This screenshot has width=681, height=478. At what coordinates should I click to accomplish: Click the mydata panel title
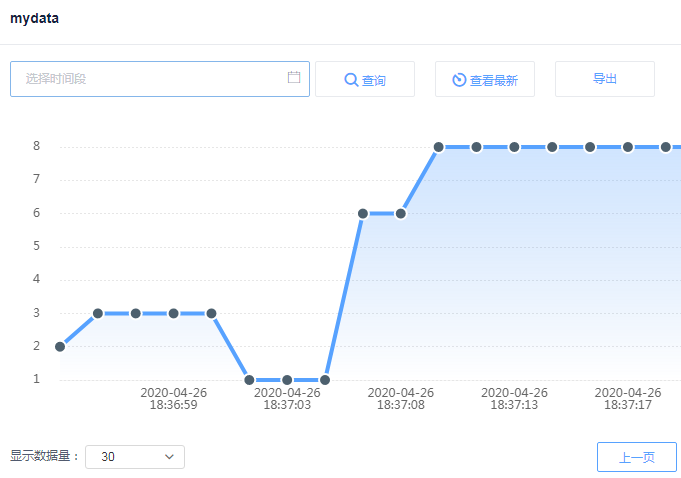[34, 18]
